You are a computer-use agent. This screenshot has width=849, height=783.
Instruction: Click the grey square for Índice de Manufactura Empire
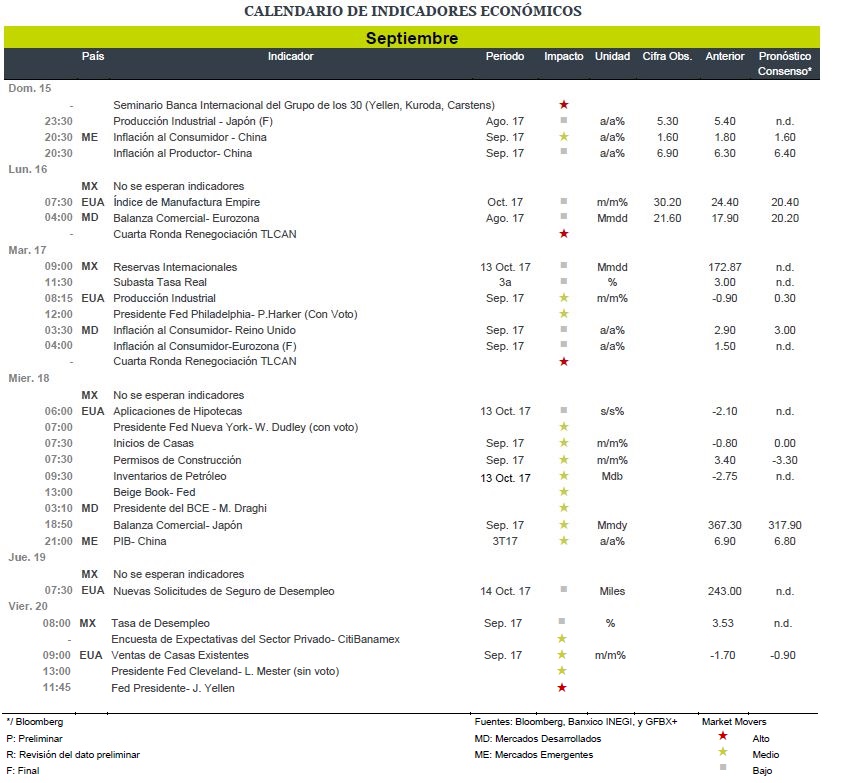(564, 201)
